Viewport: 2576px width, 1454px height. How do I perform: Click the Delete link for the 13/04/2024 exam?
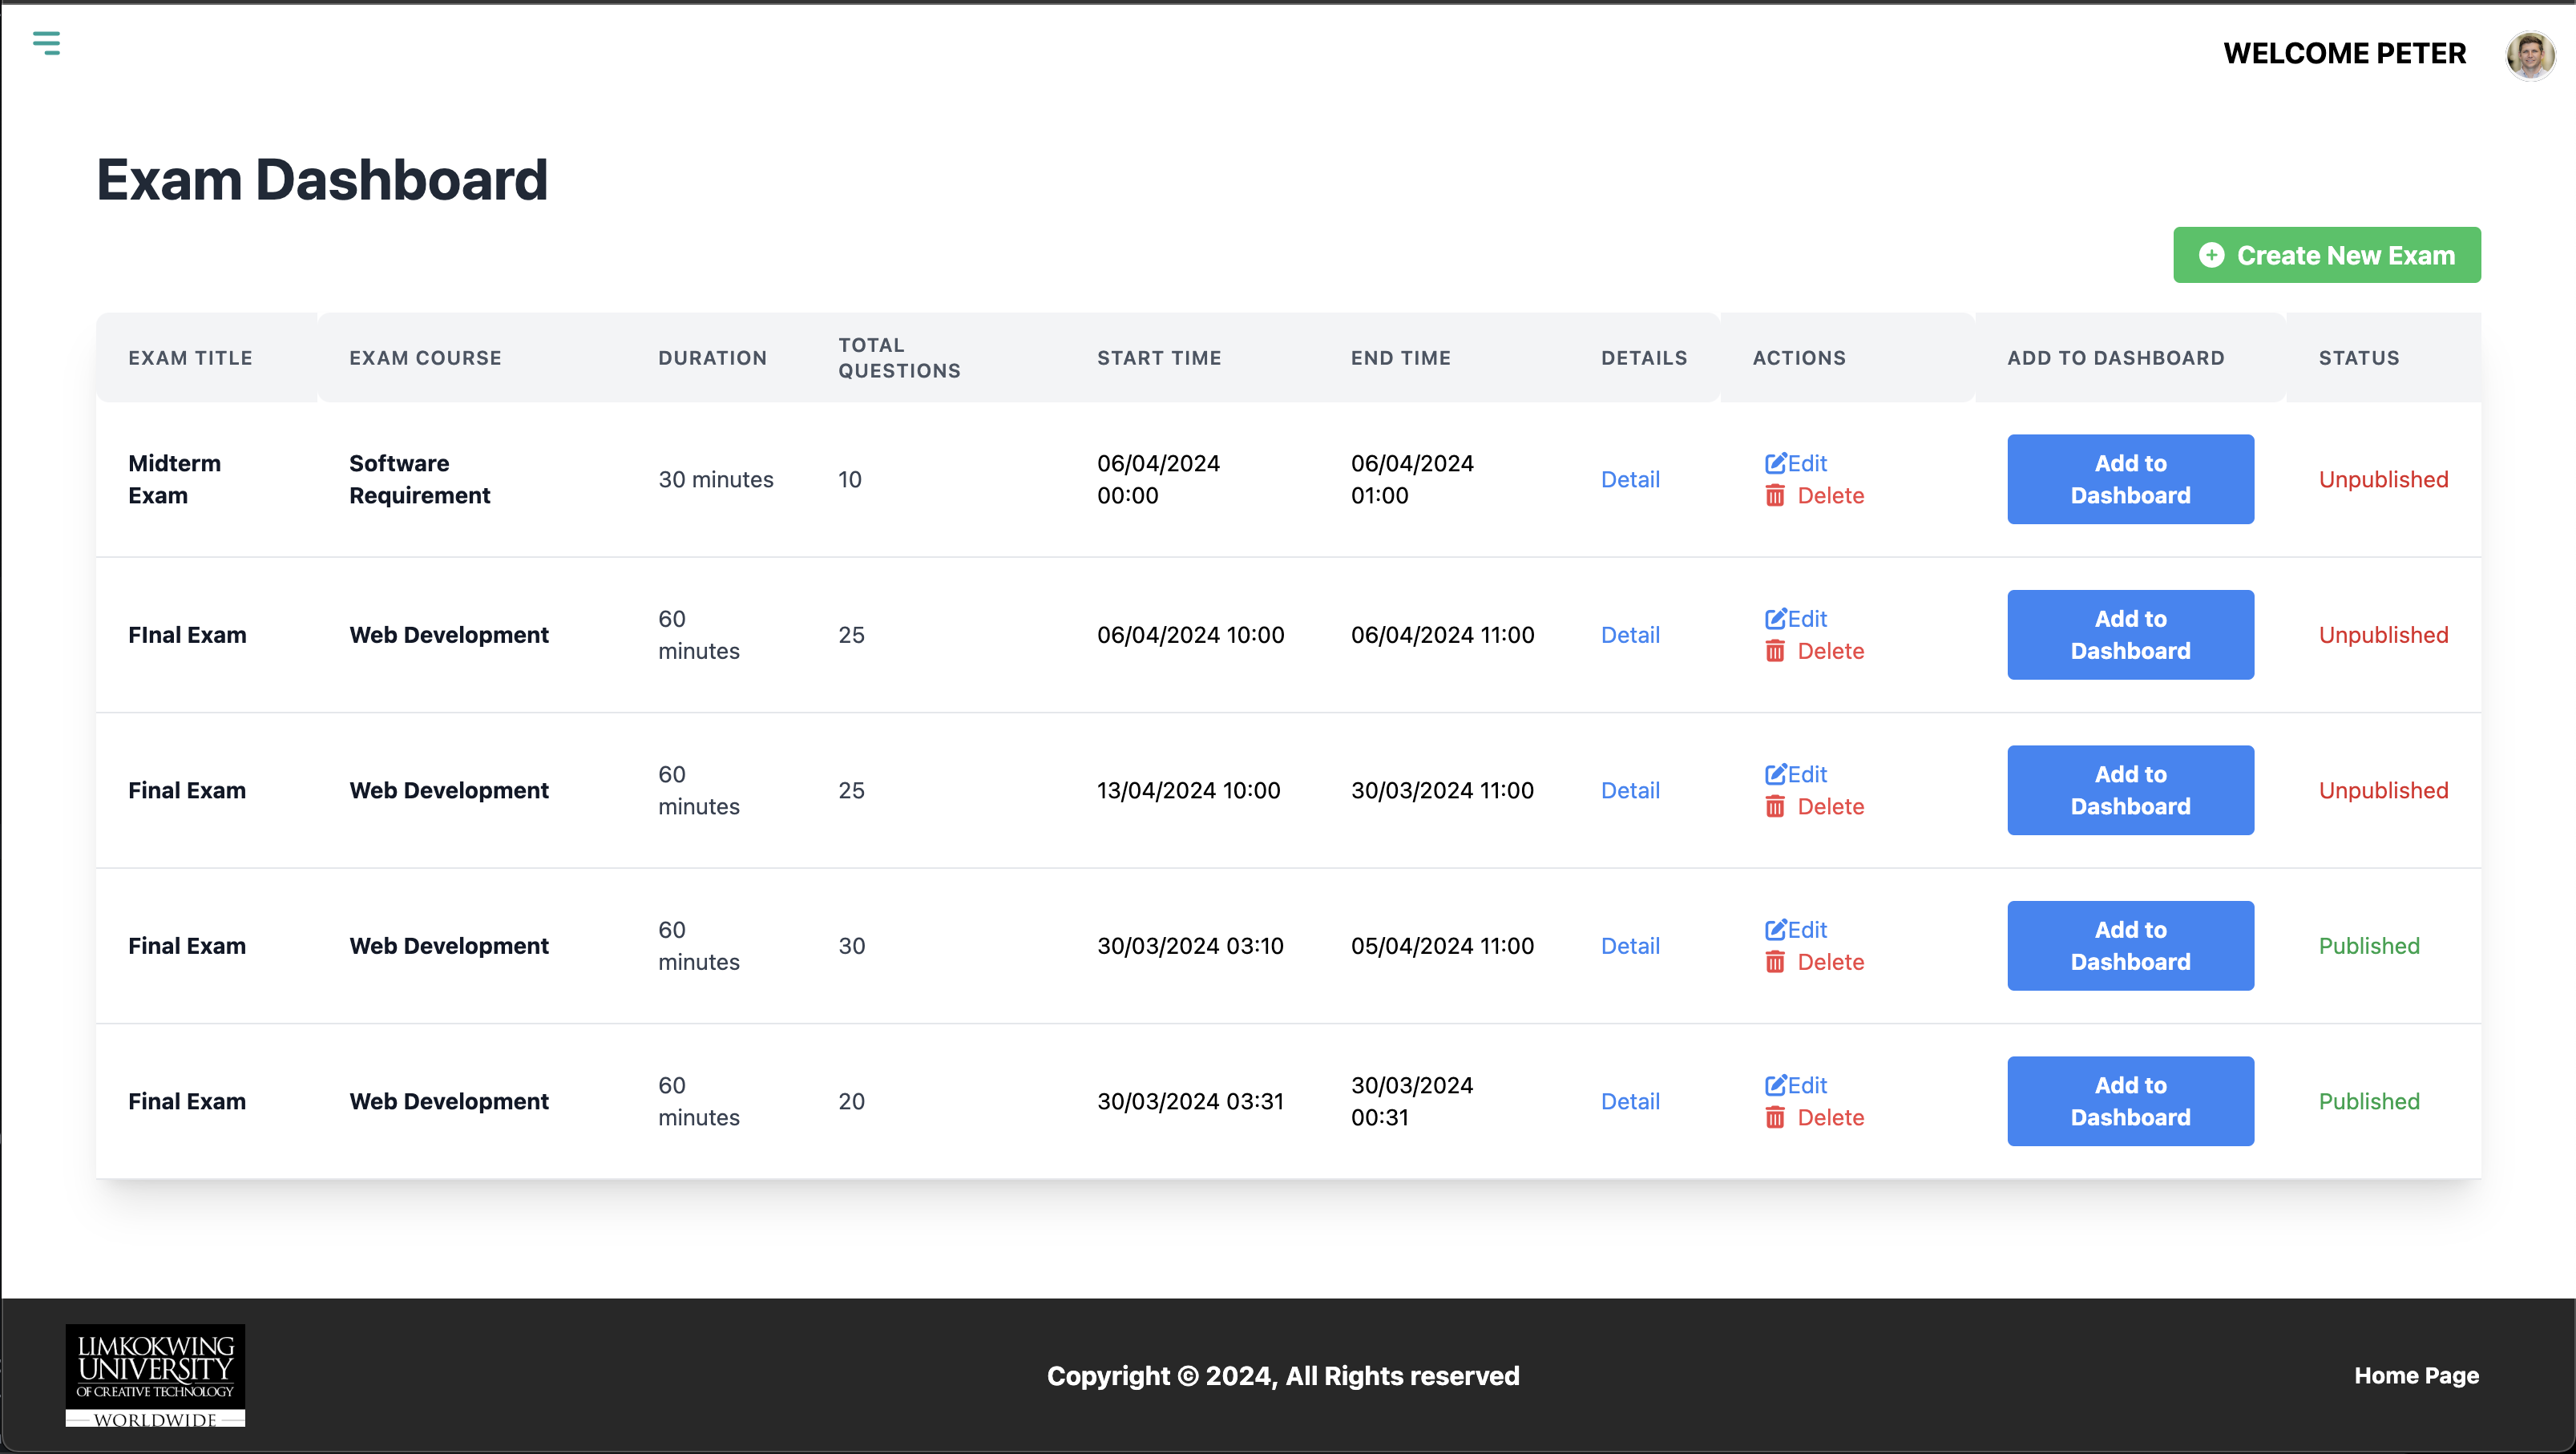(1830, 806)
